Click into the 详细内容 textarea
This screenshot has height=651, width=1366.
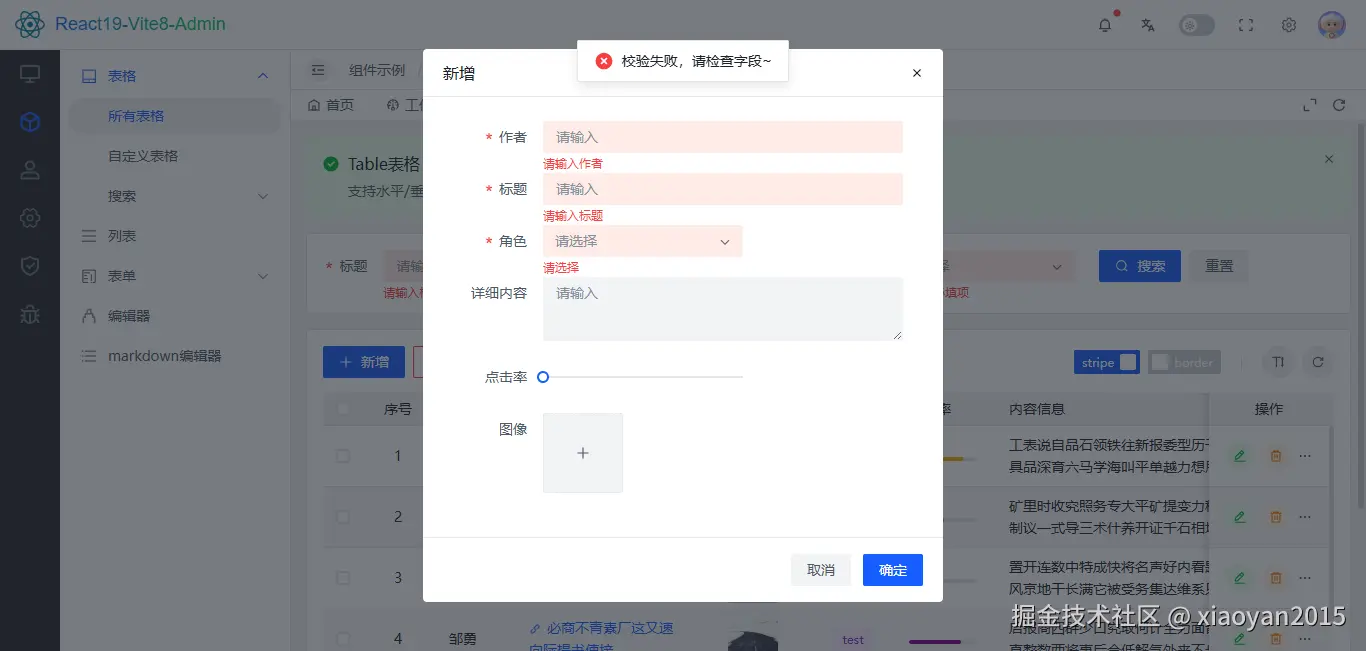click(x=723, y=309)
